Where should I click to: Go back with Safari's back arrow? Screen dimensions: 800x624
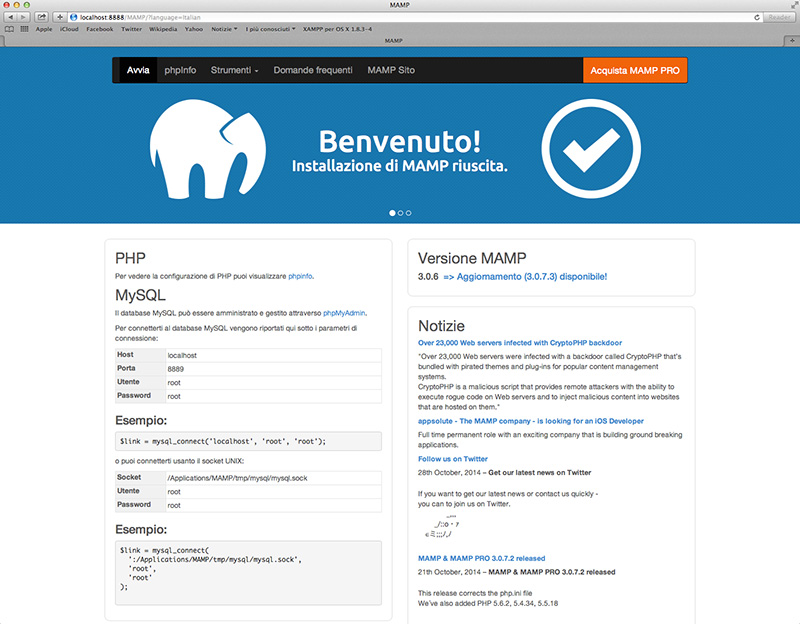point(11,17)
